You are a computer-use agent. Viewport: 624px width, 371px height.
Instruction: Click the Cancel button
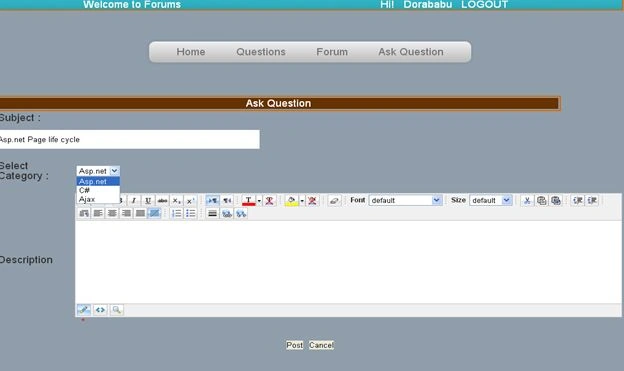click(322, 345)
